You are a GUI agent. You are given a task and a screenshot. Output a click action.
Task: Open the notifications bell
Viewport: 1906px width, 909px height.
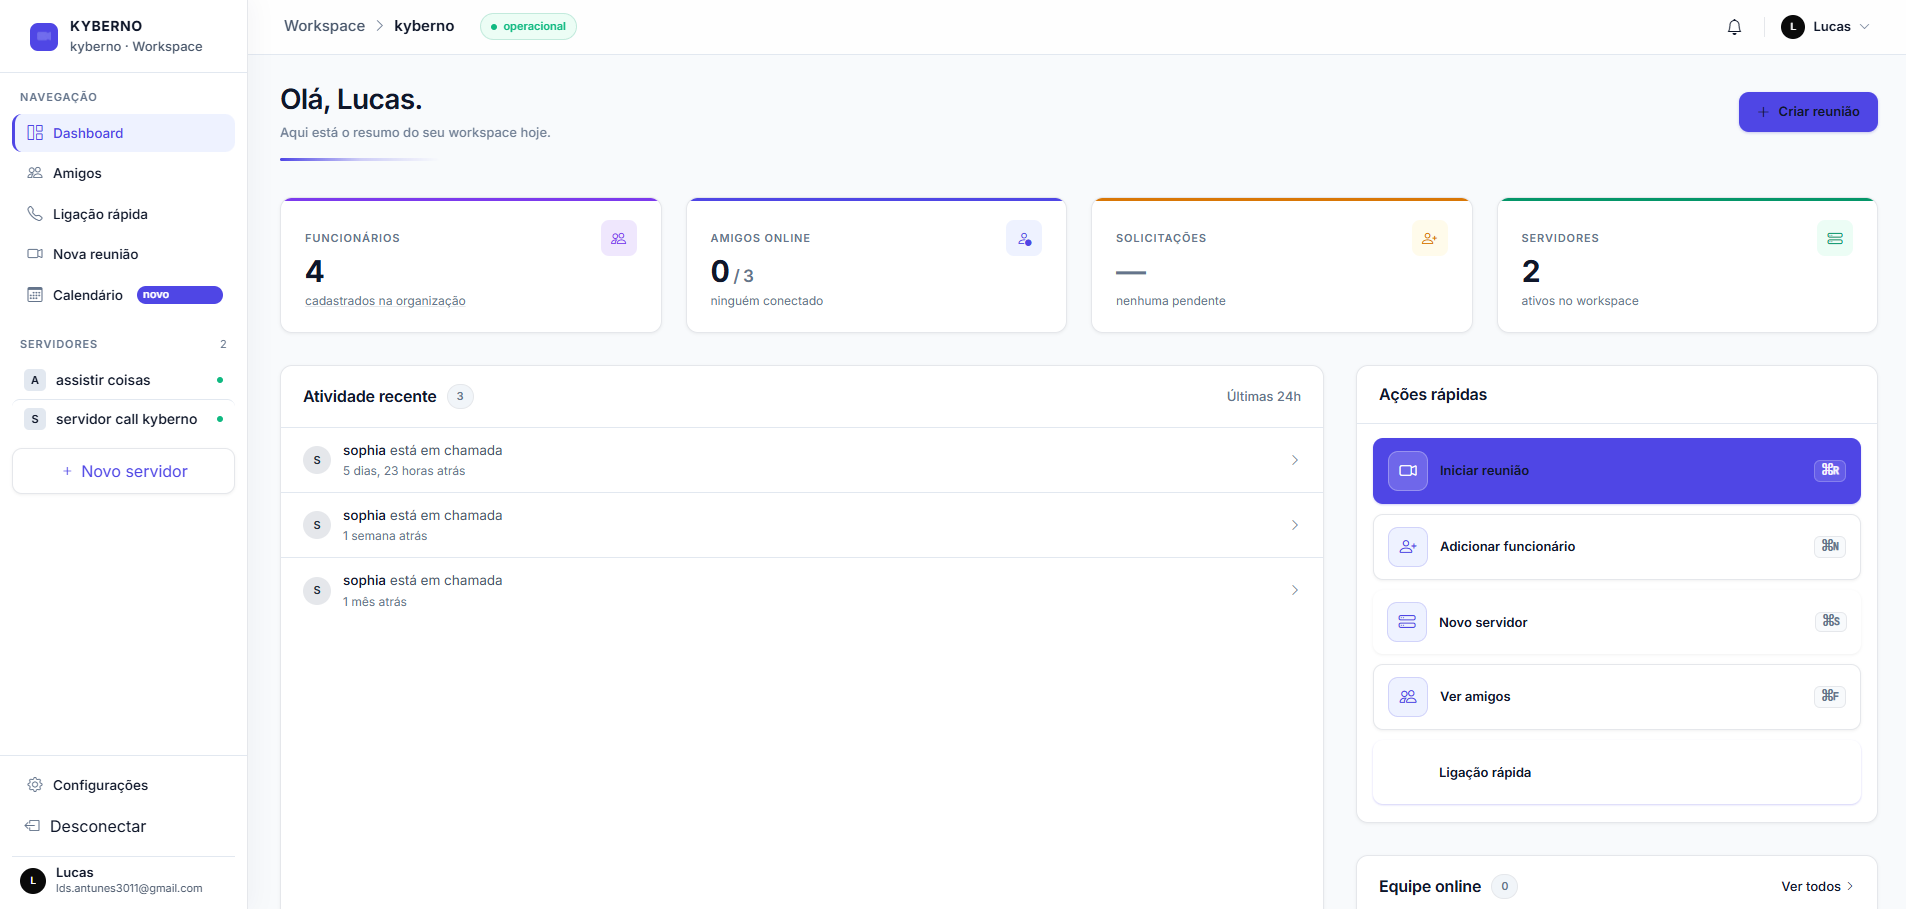1734,27
